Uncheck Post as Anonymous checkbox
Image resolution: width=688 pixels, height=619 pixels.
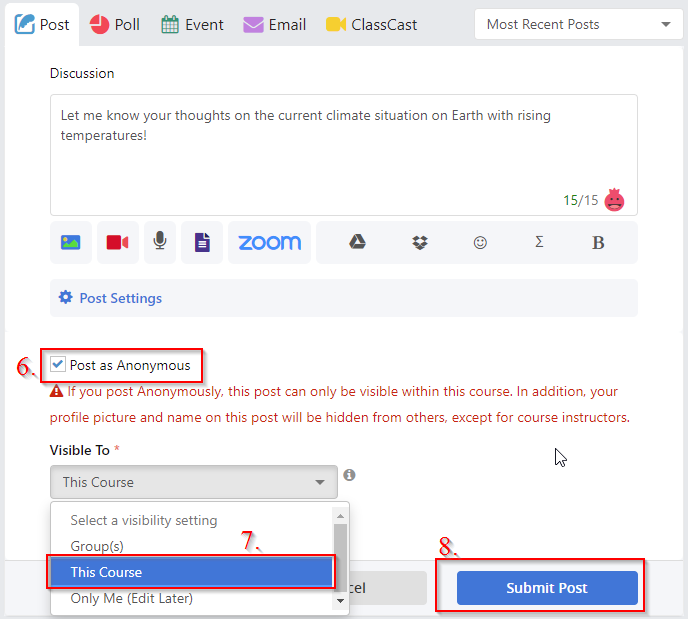coord(58,364)
